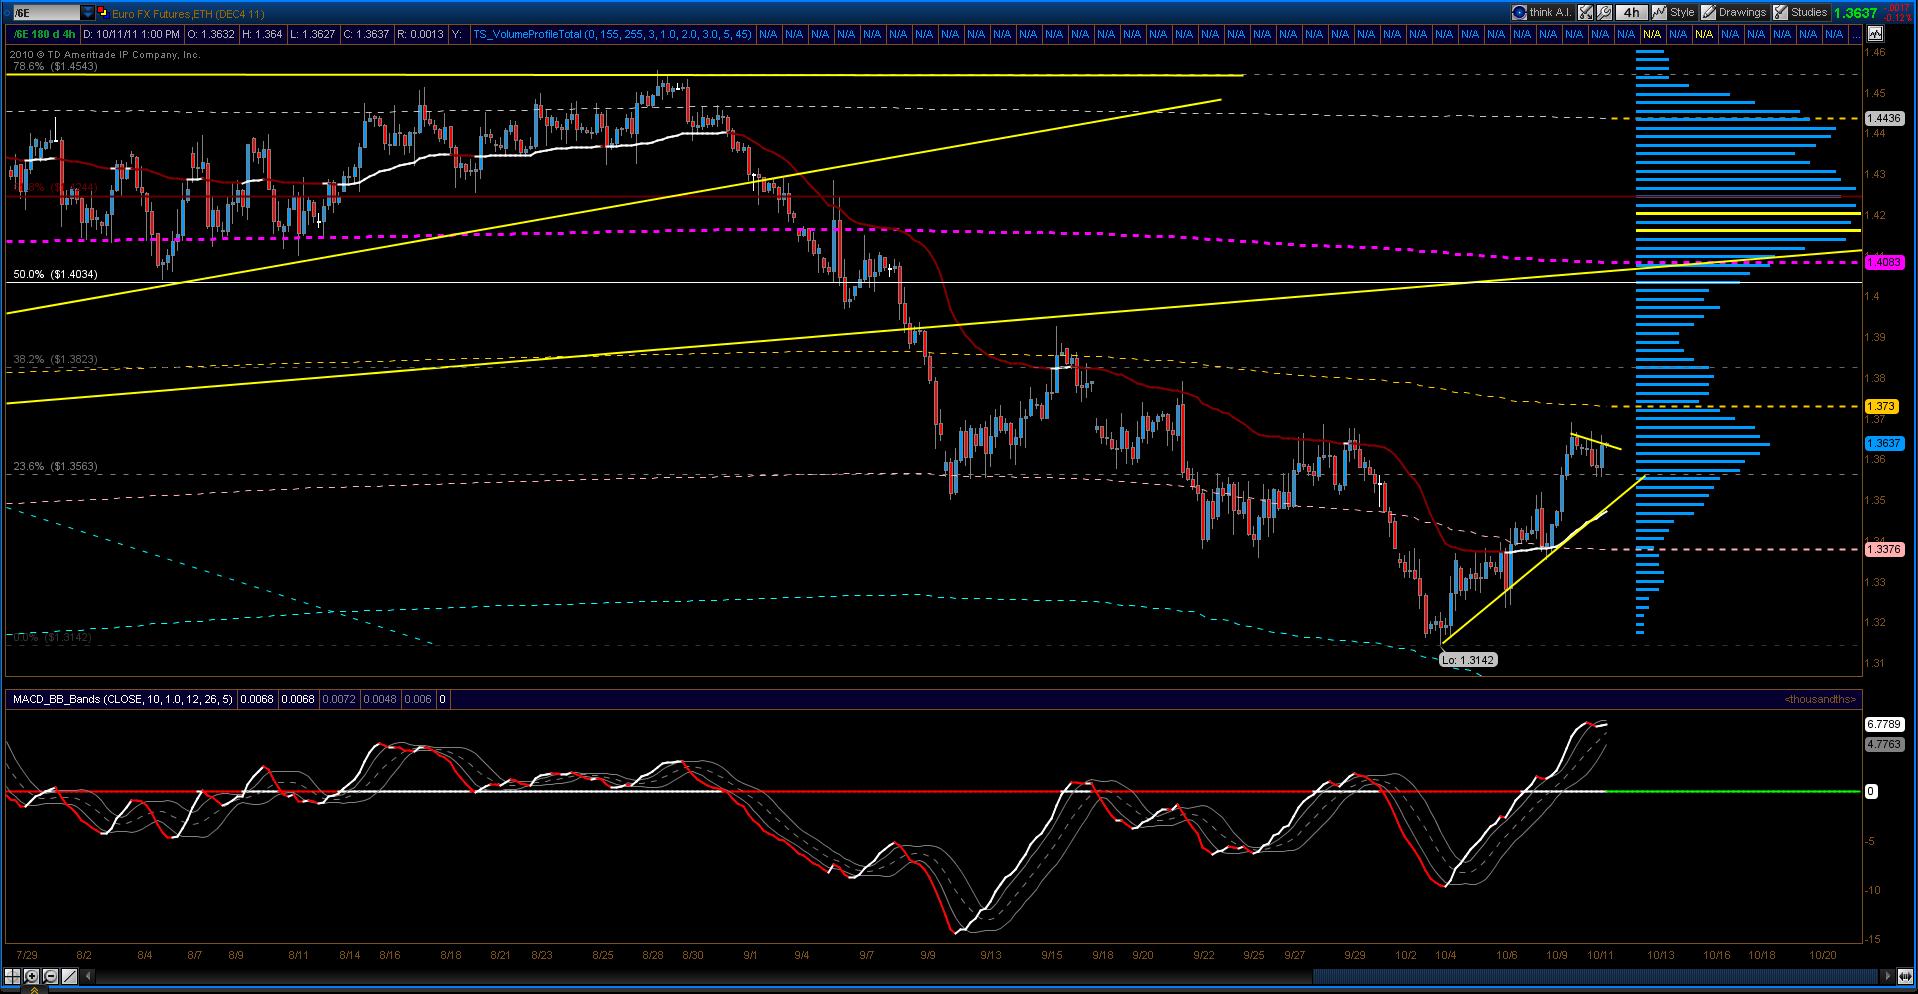Open the Style menu
Viewport: 1918px width, 994px height.
tap(1673, 12)
